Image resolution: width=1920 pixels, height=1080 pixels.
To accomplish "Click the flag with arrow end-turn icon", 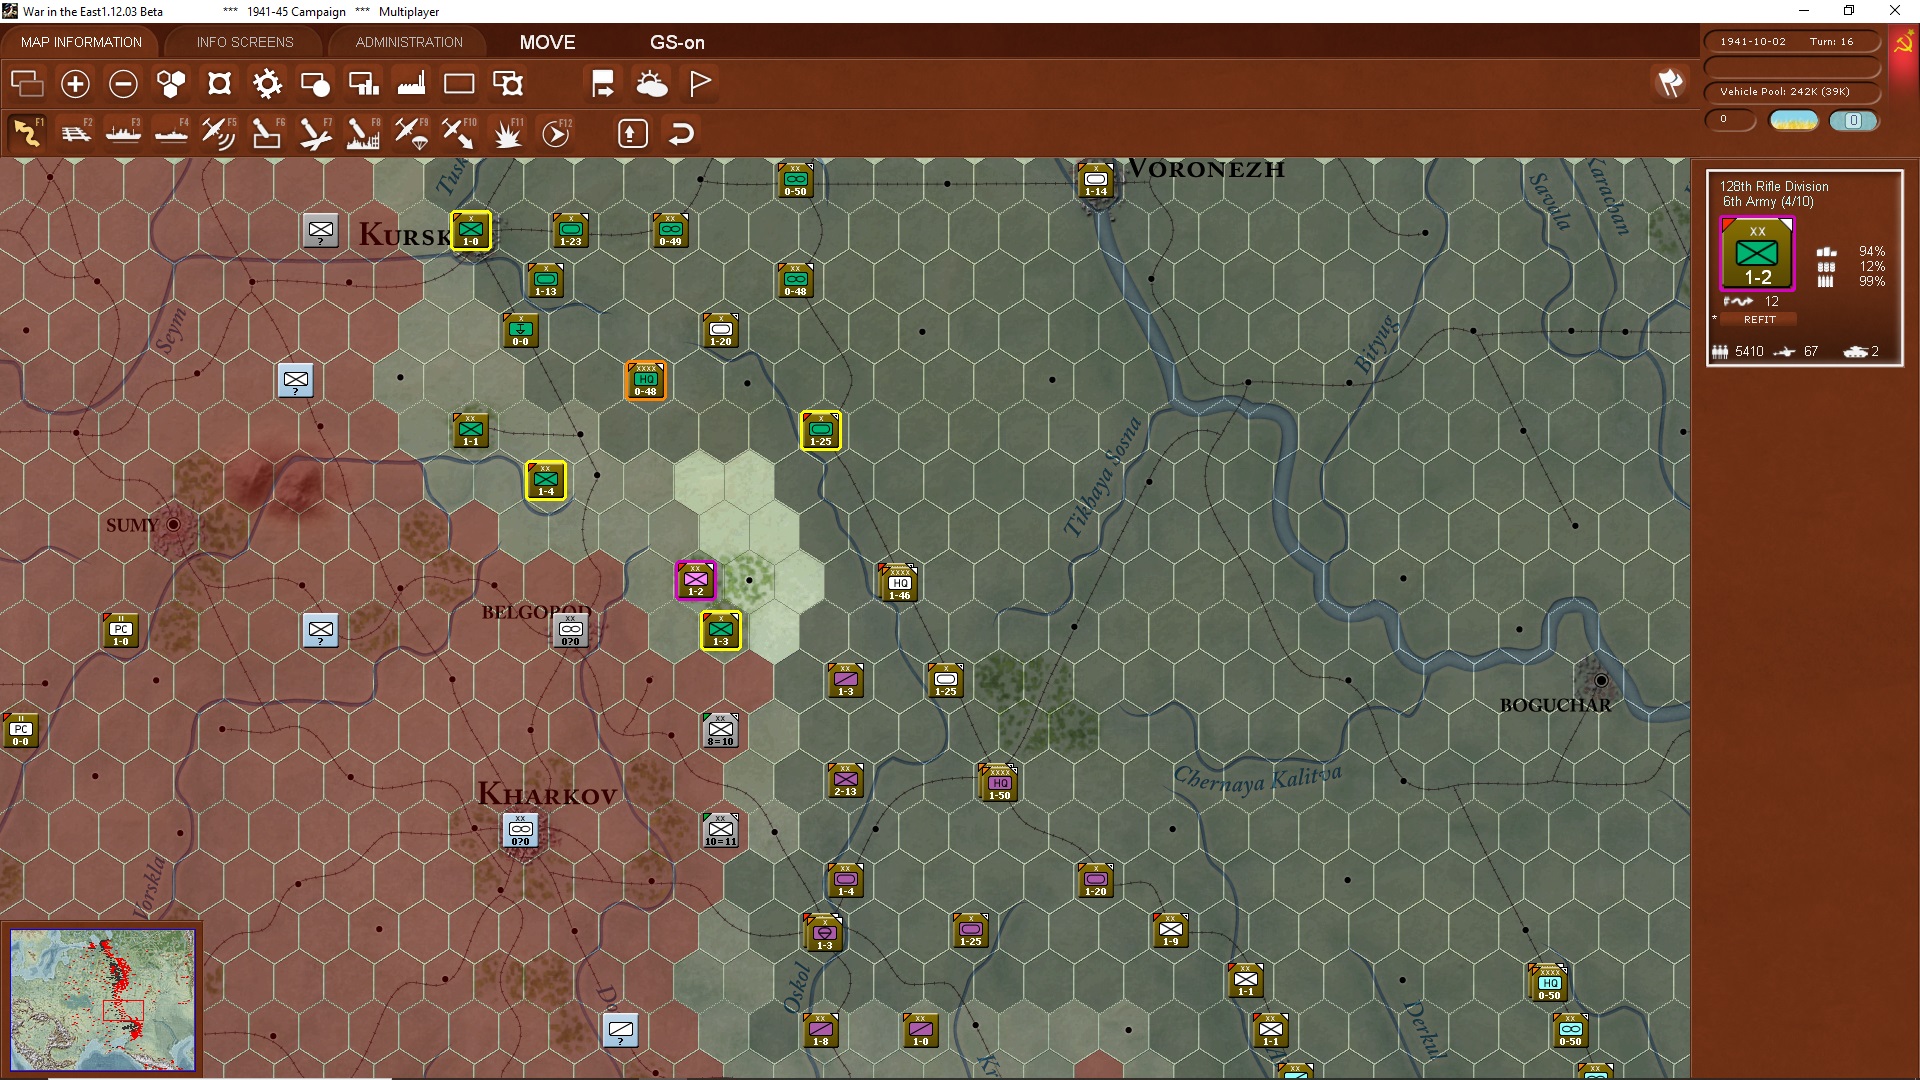I will [x=603, y=84].
